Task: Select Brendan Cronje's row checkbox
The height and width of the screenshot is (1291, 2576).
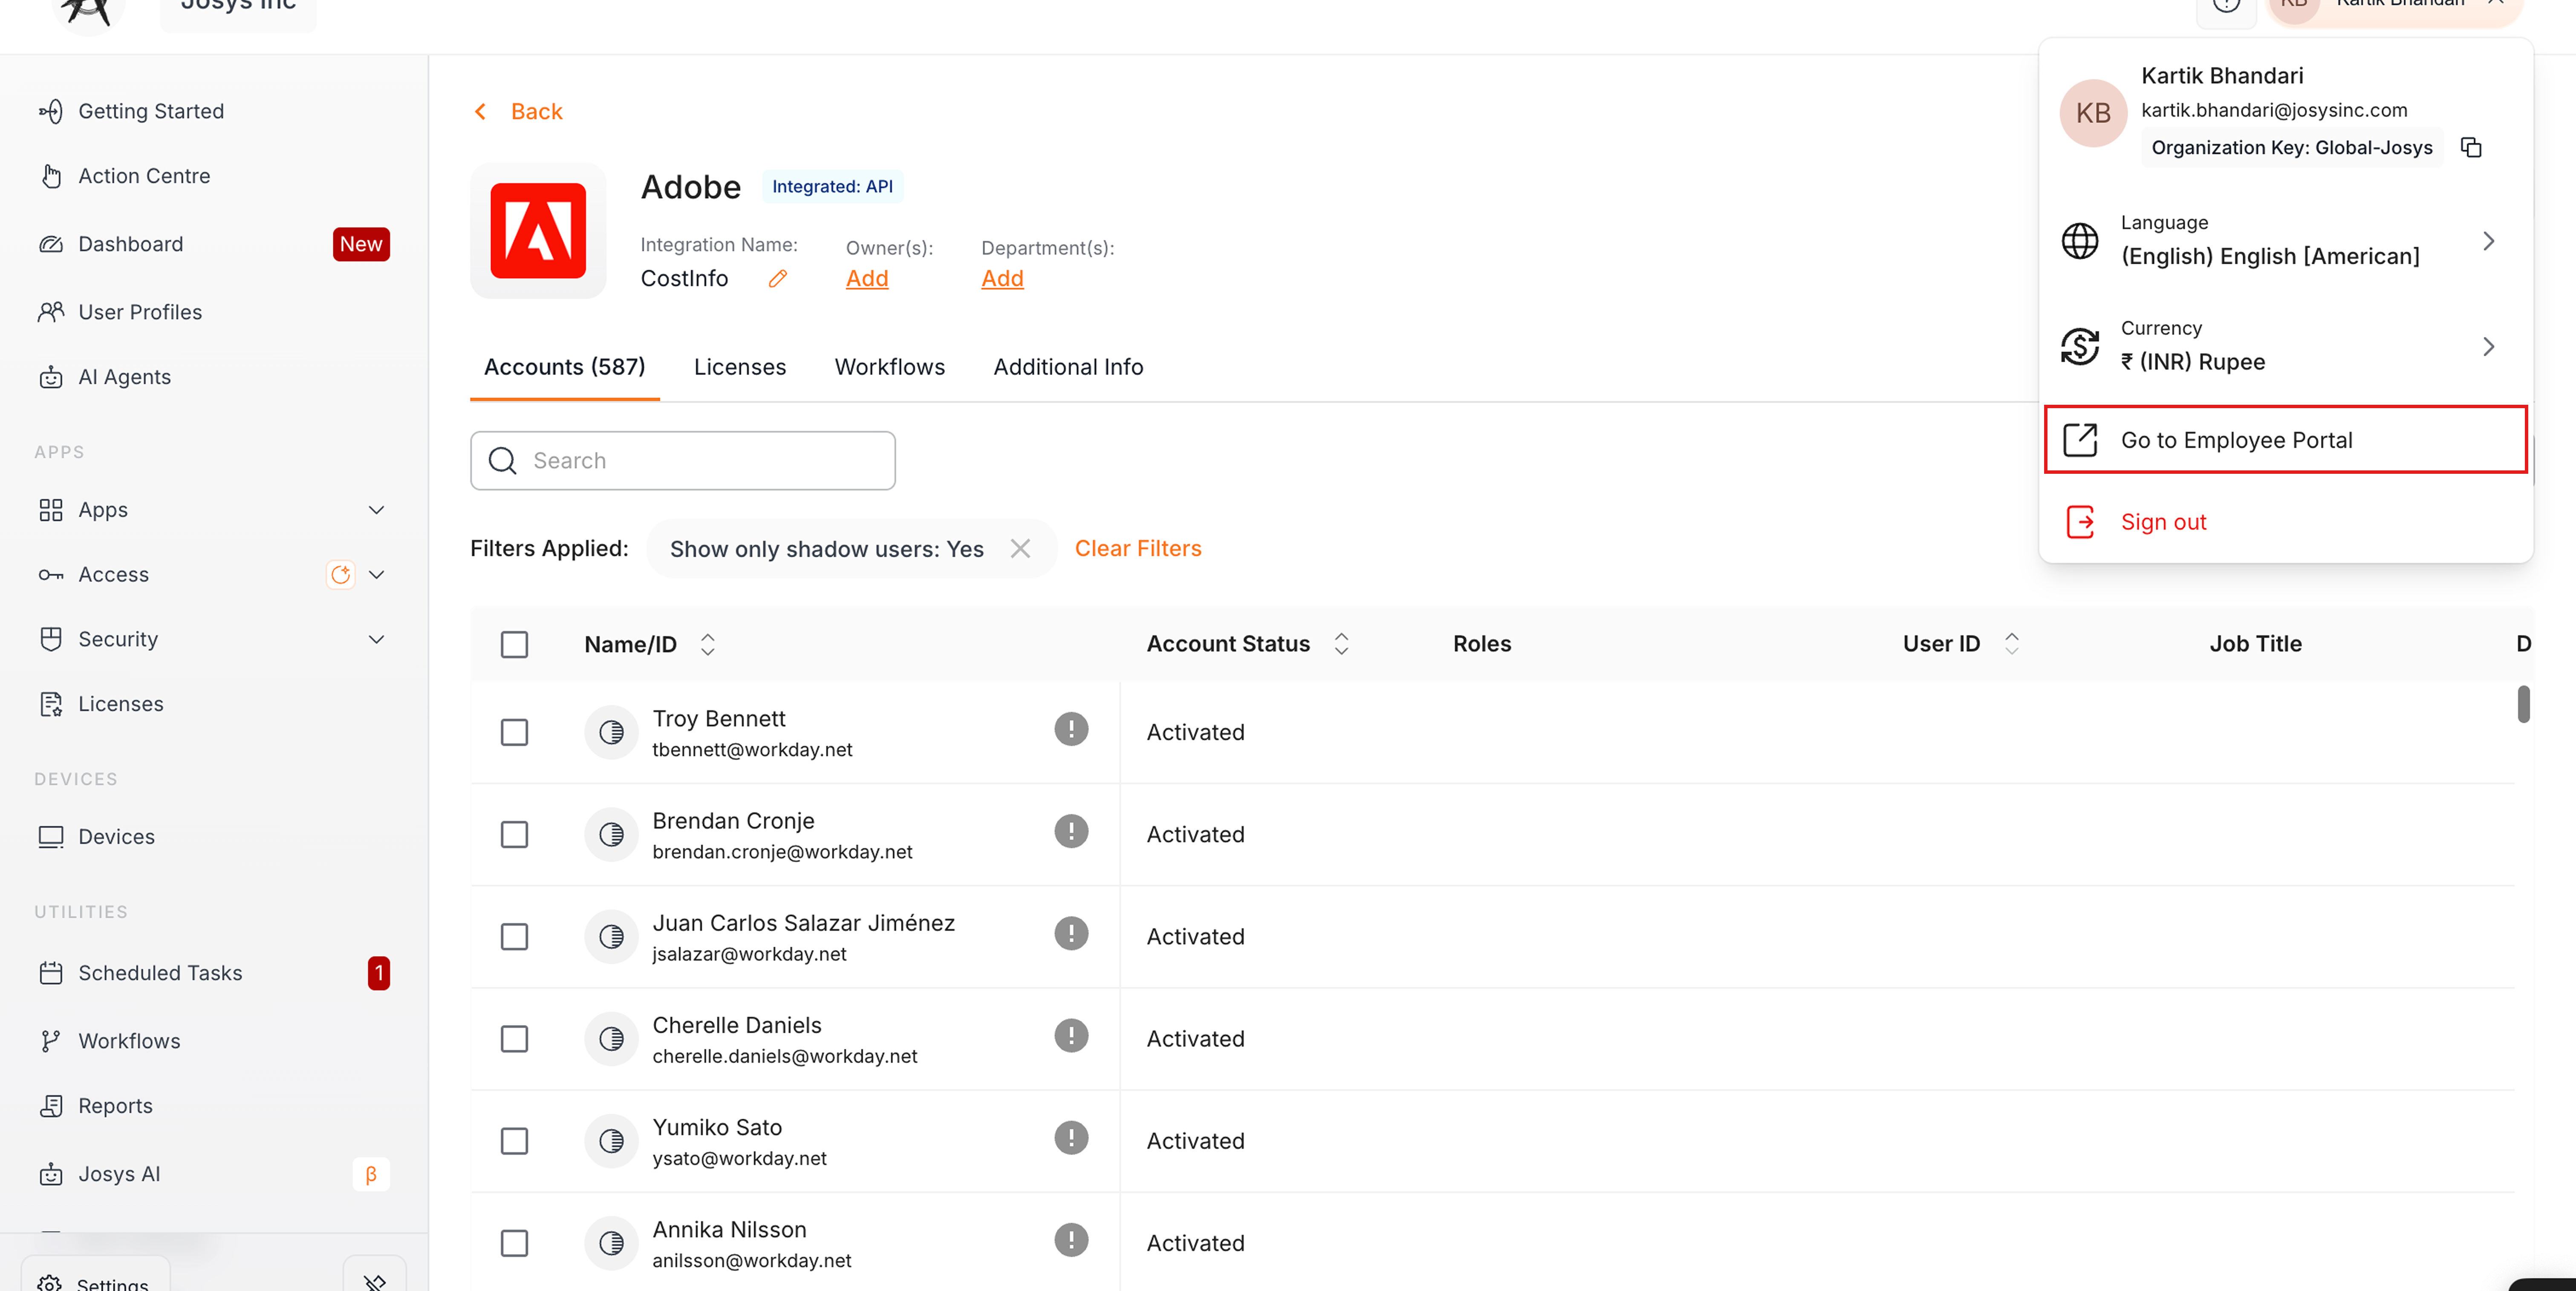Action: click(x=514, y=835)
